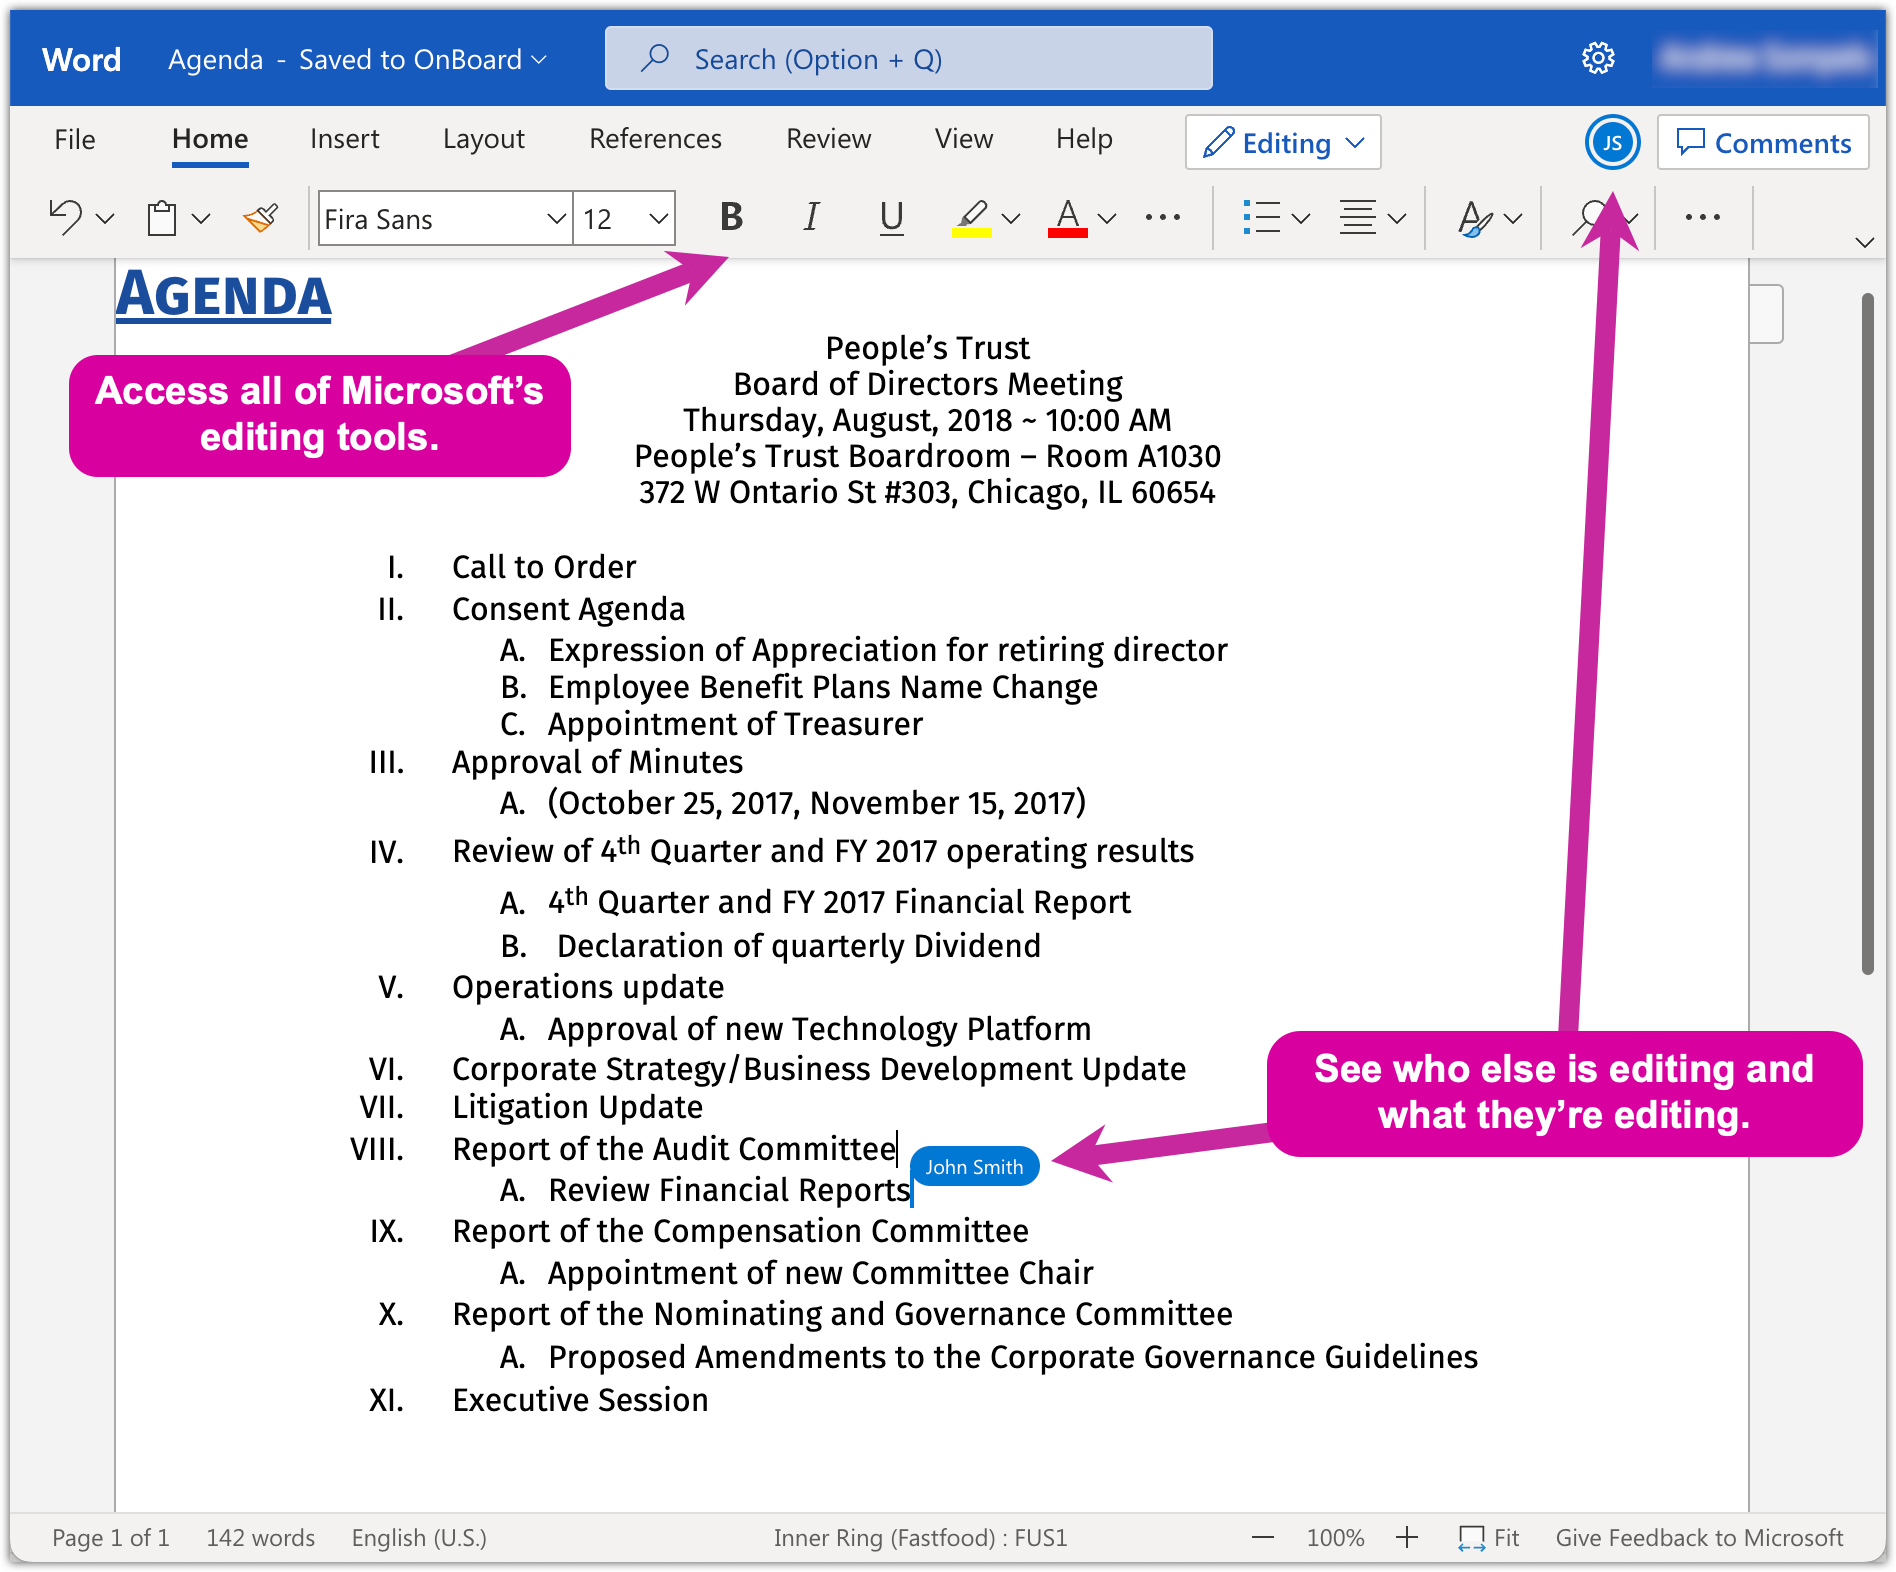Screen dimensions: 1896x1572
Task: Expand bullet list styles arrow
Action: pyautogui.click(x=1301, y=218)
